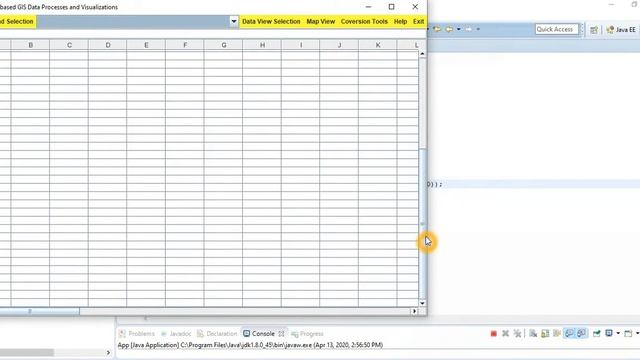The height and width of the screenshot is (360, 640).
Task: Toggle Scroll Lock in Console toolbar
Action: click(545, 333)
